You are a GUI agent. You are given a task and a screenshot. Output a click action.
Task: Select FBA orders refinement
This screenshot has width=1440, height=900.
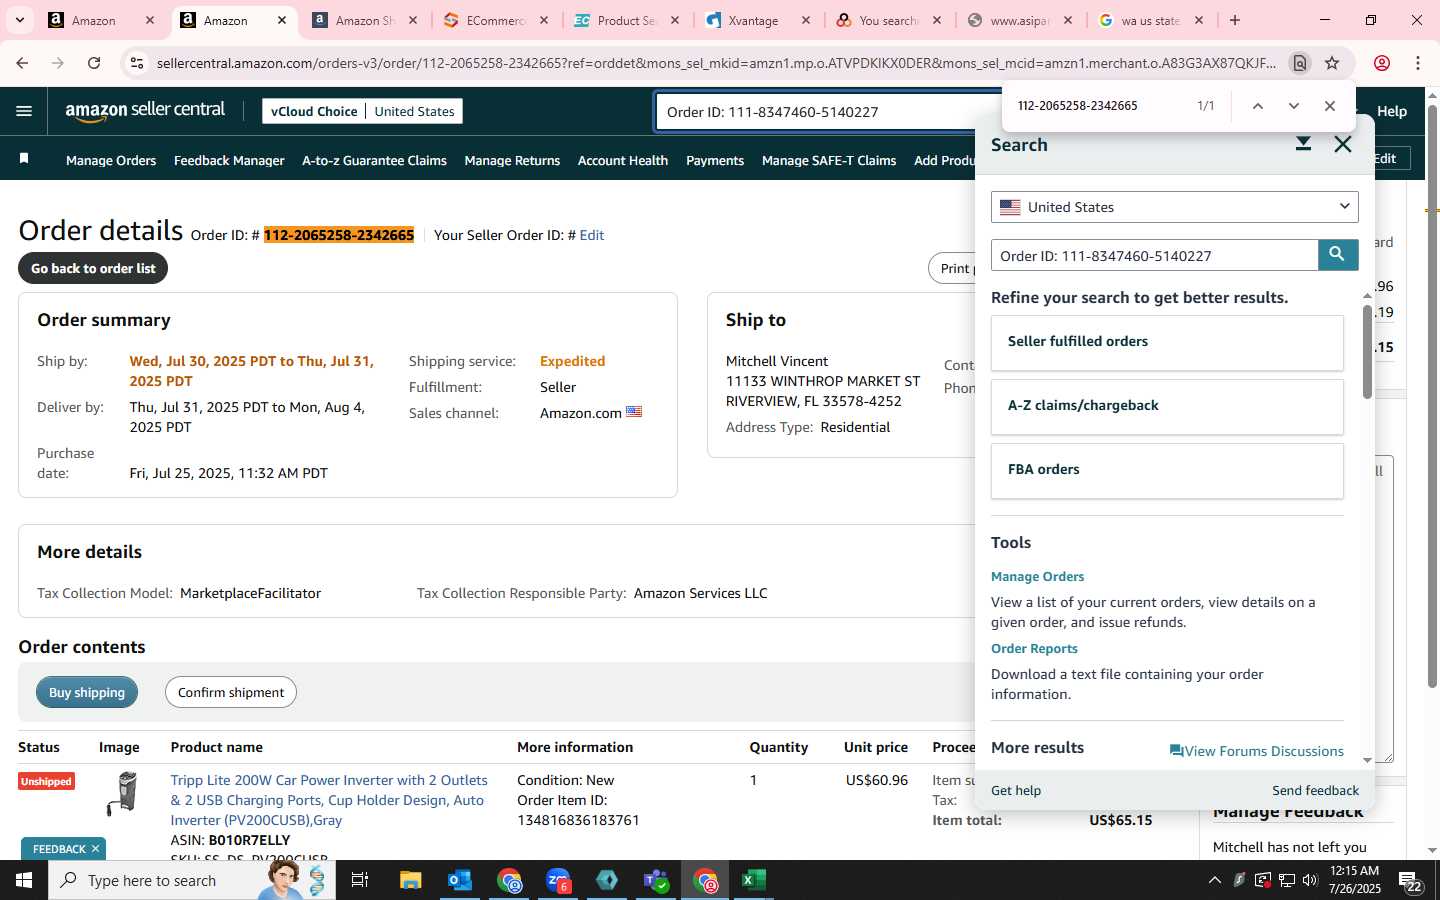point(1167,471)
